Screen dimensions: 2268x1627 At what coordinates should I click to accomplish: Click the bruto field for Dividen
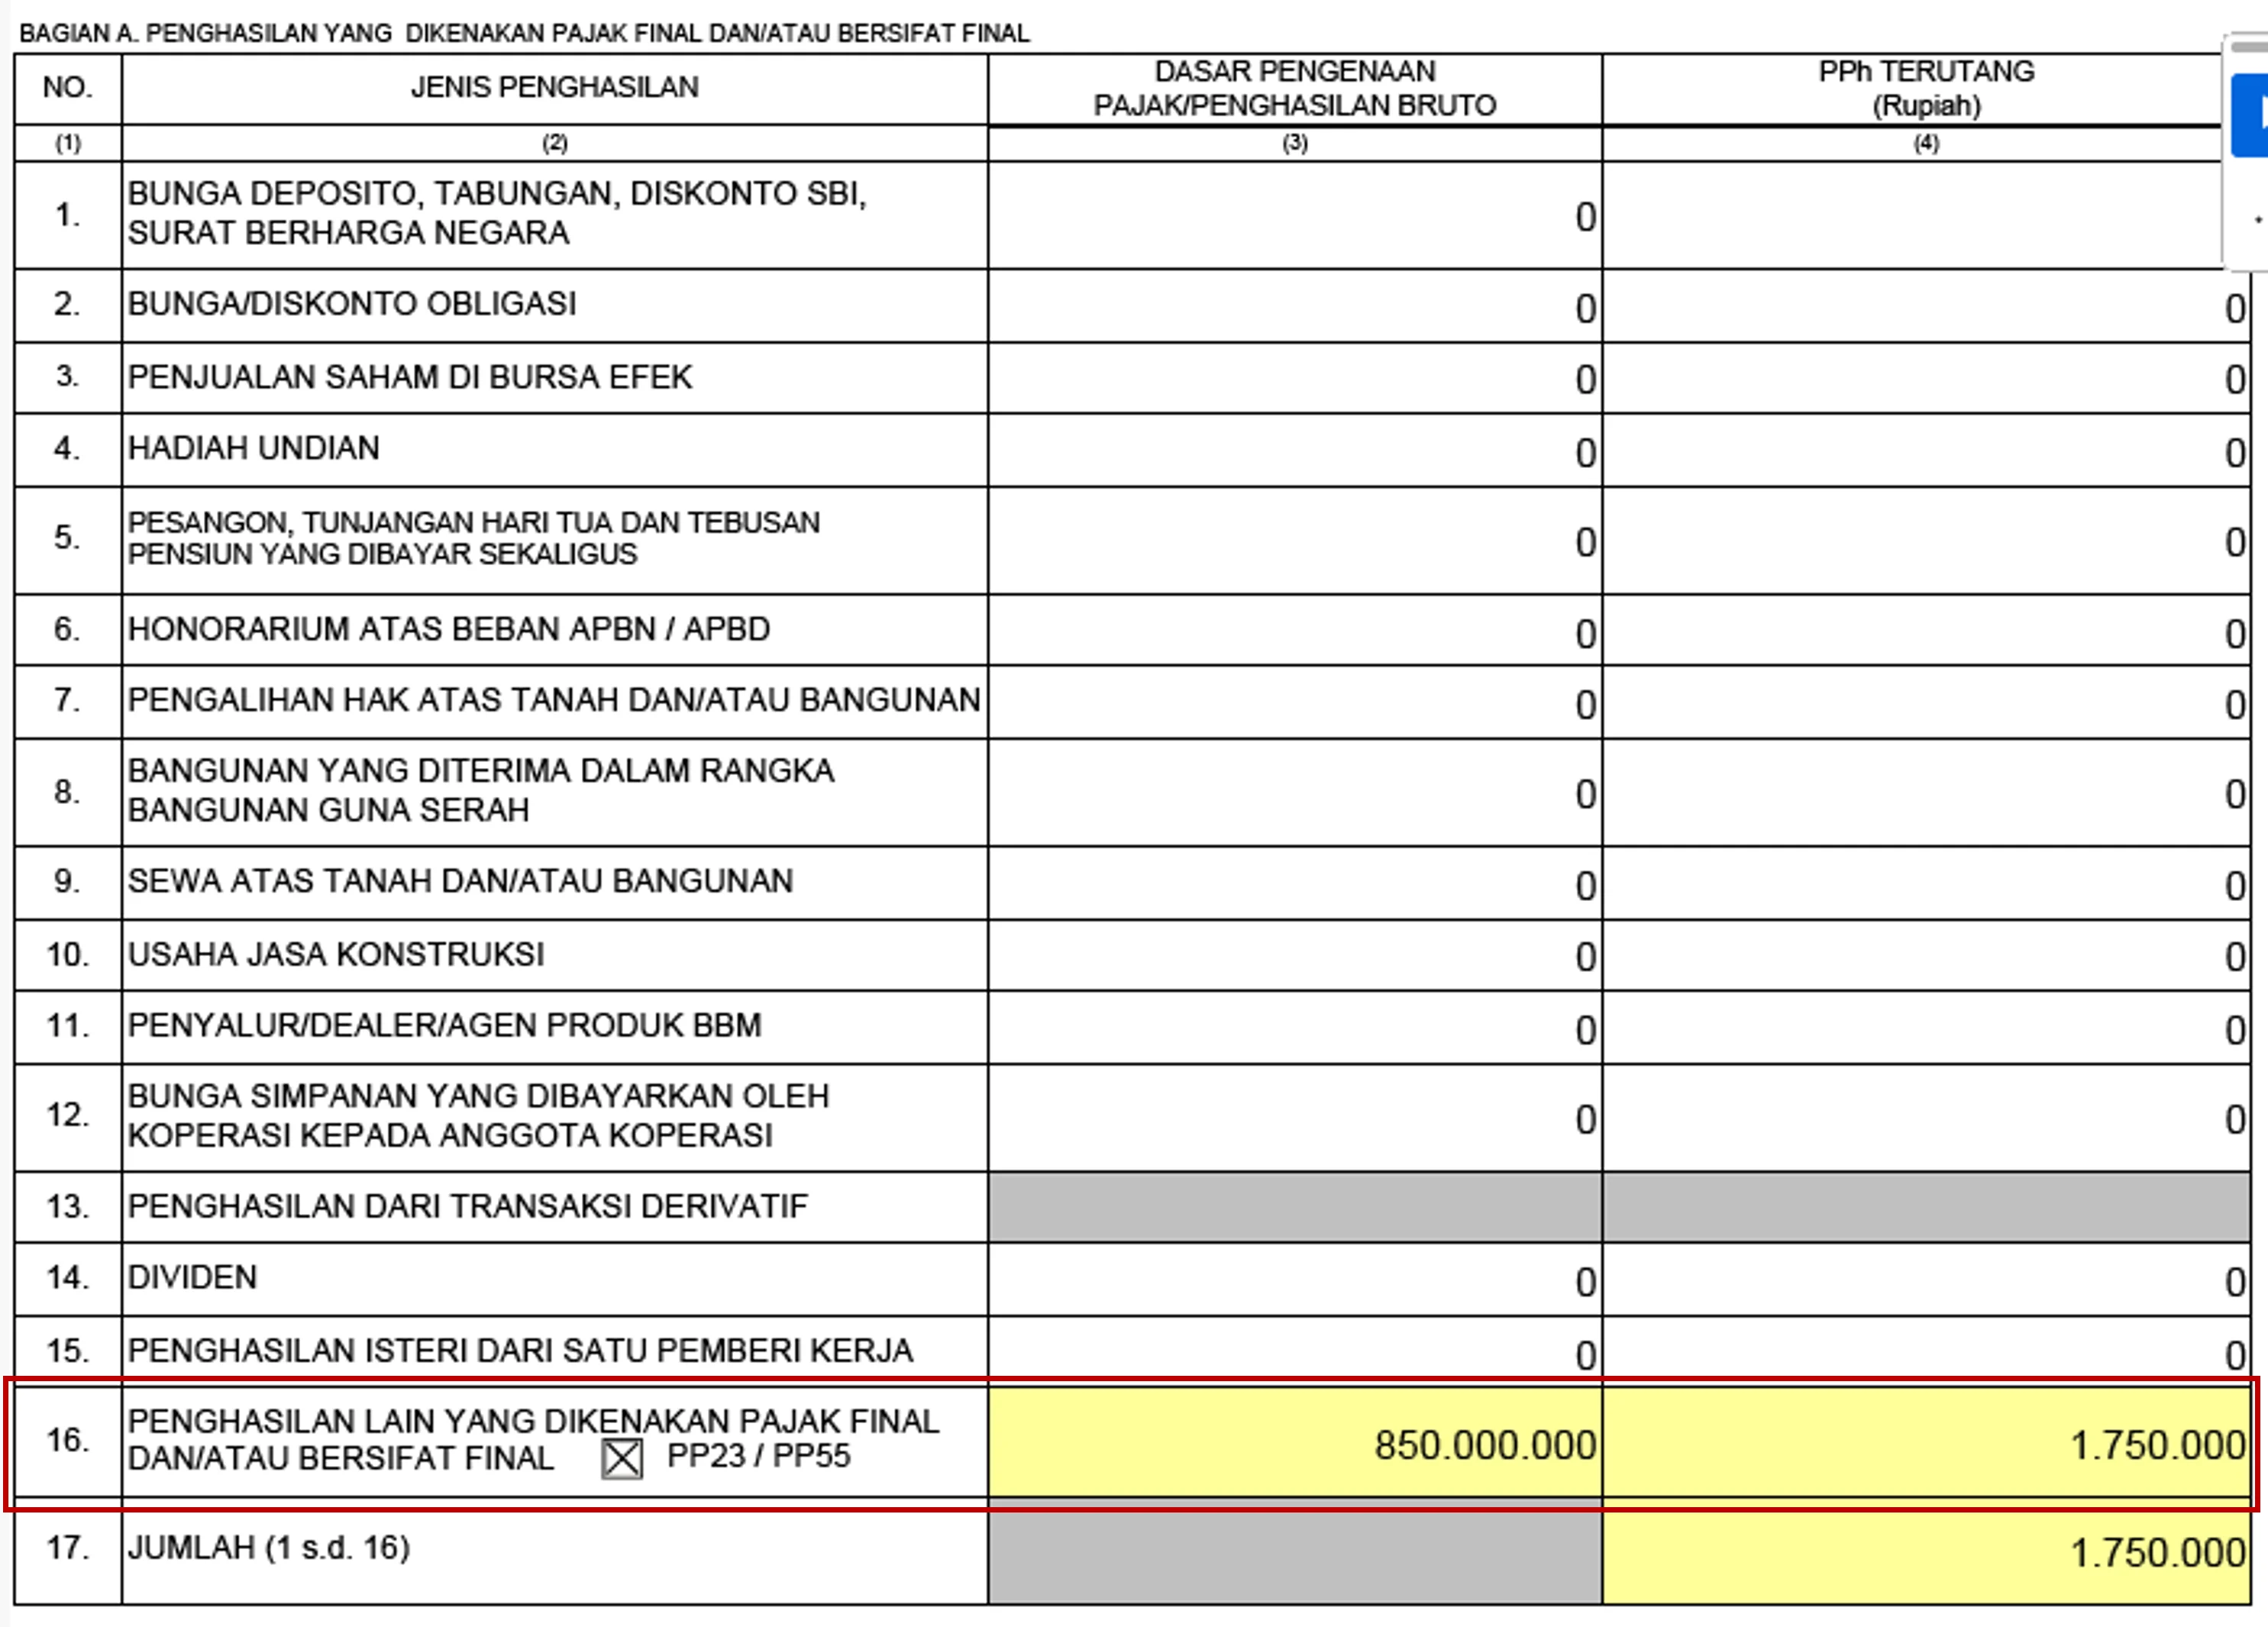pyautogui.click(x=1295, y=1280)
